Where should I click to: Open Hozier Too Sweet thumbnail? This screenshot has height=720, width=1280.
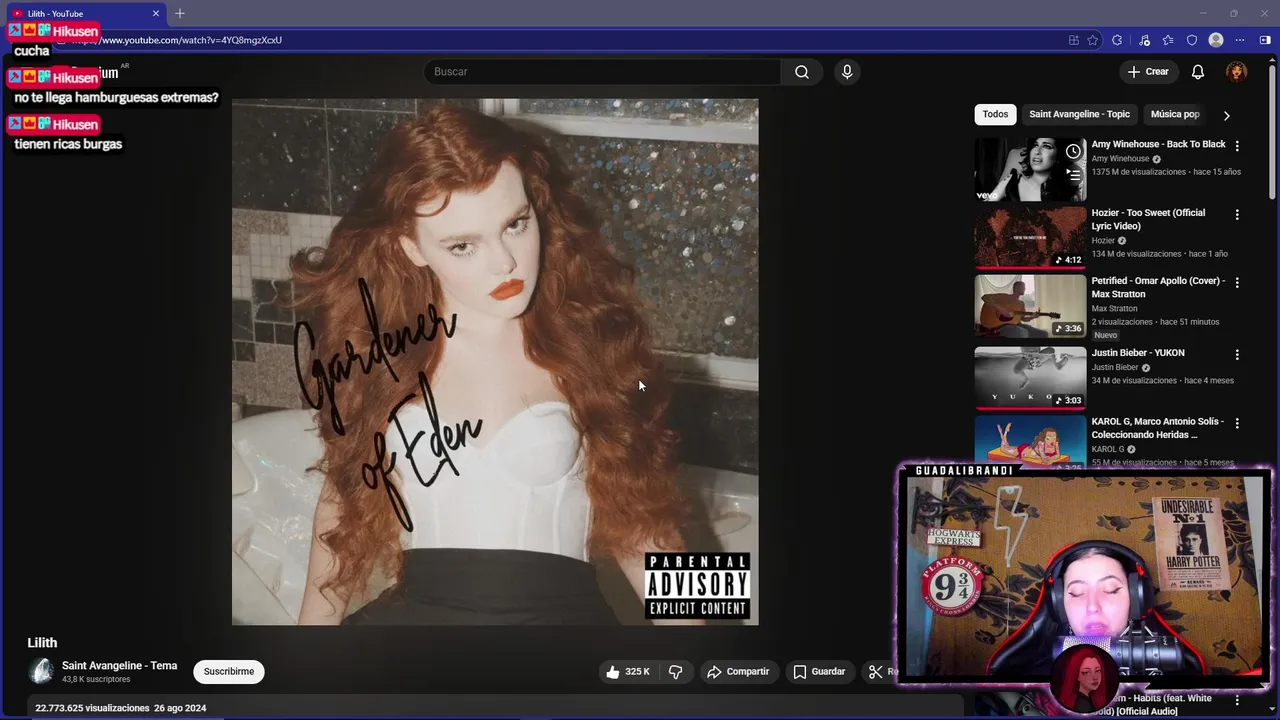pyautogui.click(x=1030, y=238)
